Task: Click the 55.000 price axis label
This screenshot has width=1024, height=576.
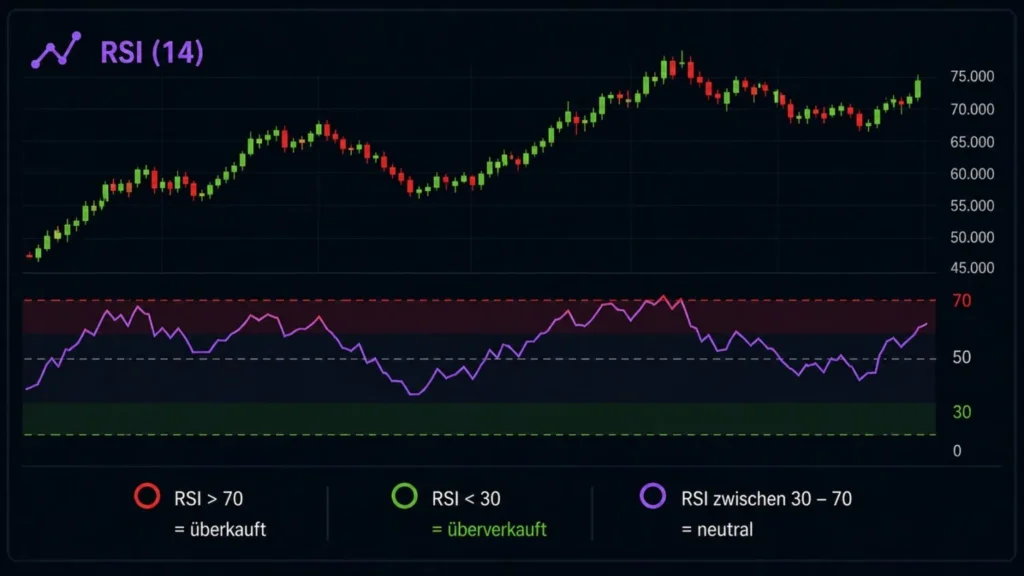Action: 972,206
